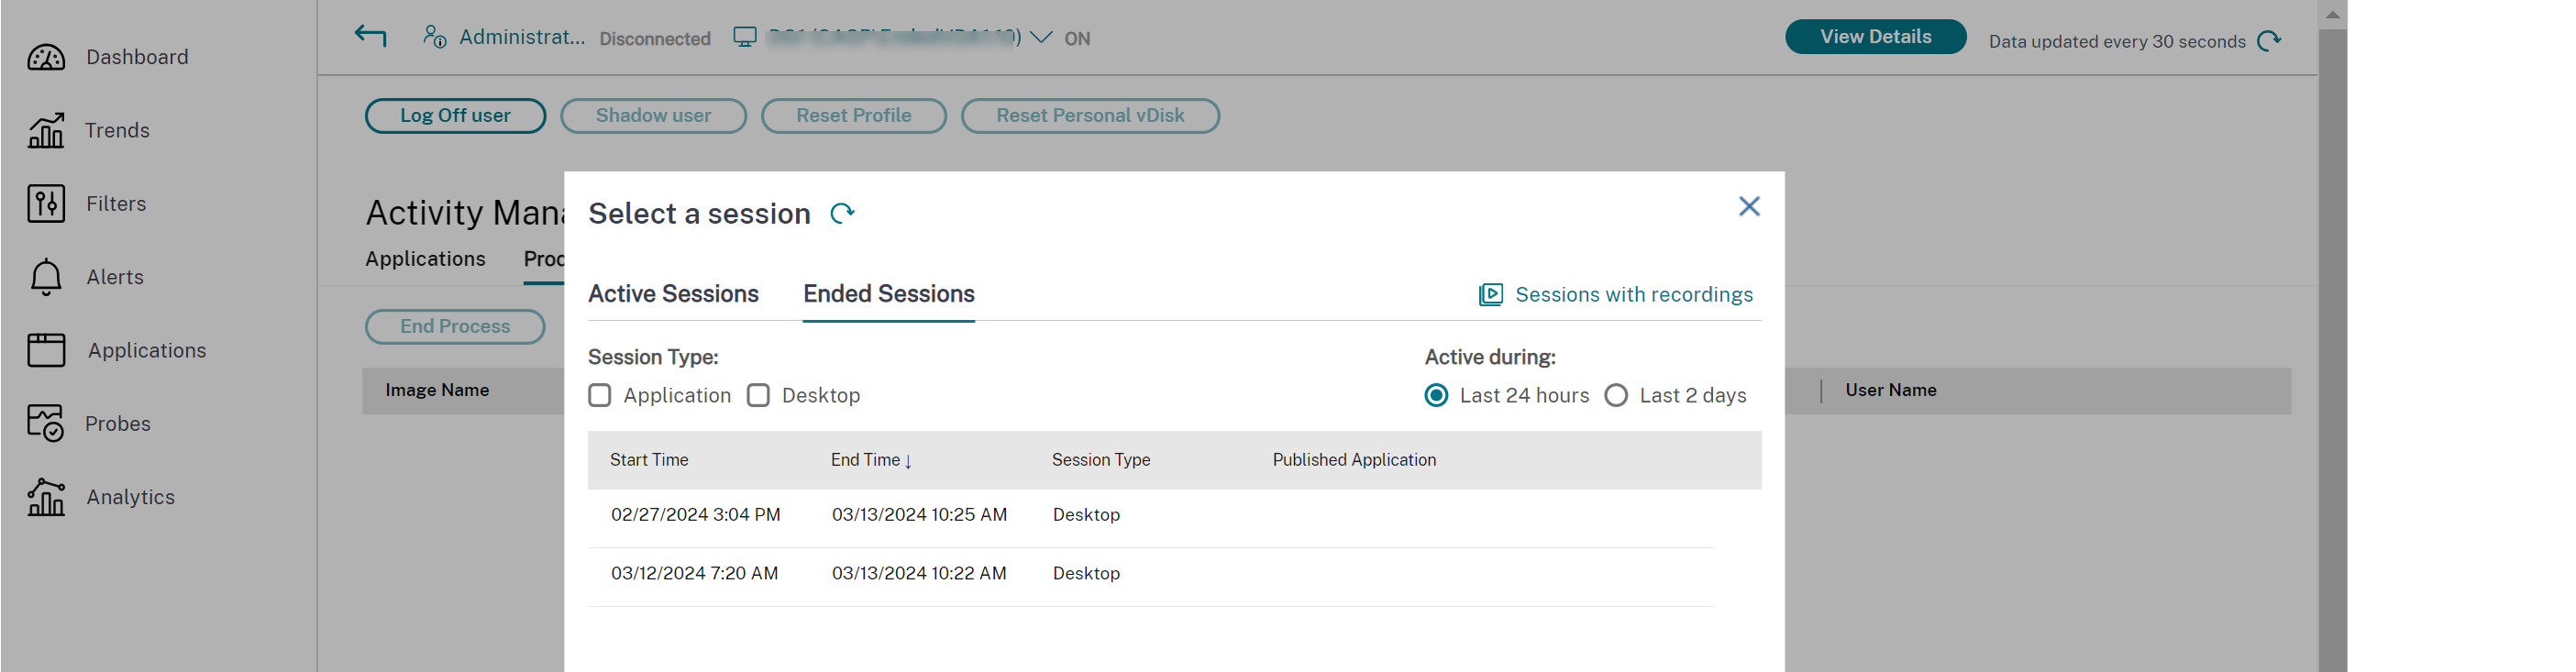Select the Last 2 days radio button
Viewport: 2576px width, 672px height.
pyautogui.click(x=1616, y=396)
